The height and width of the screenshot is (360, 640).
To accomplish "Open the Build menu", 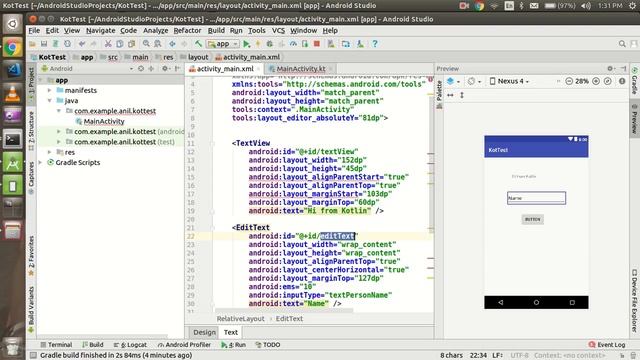I will [216, 31].
